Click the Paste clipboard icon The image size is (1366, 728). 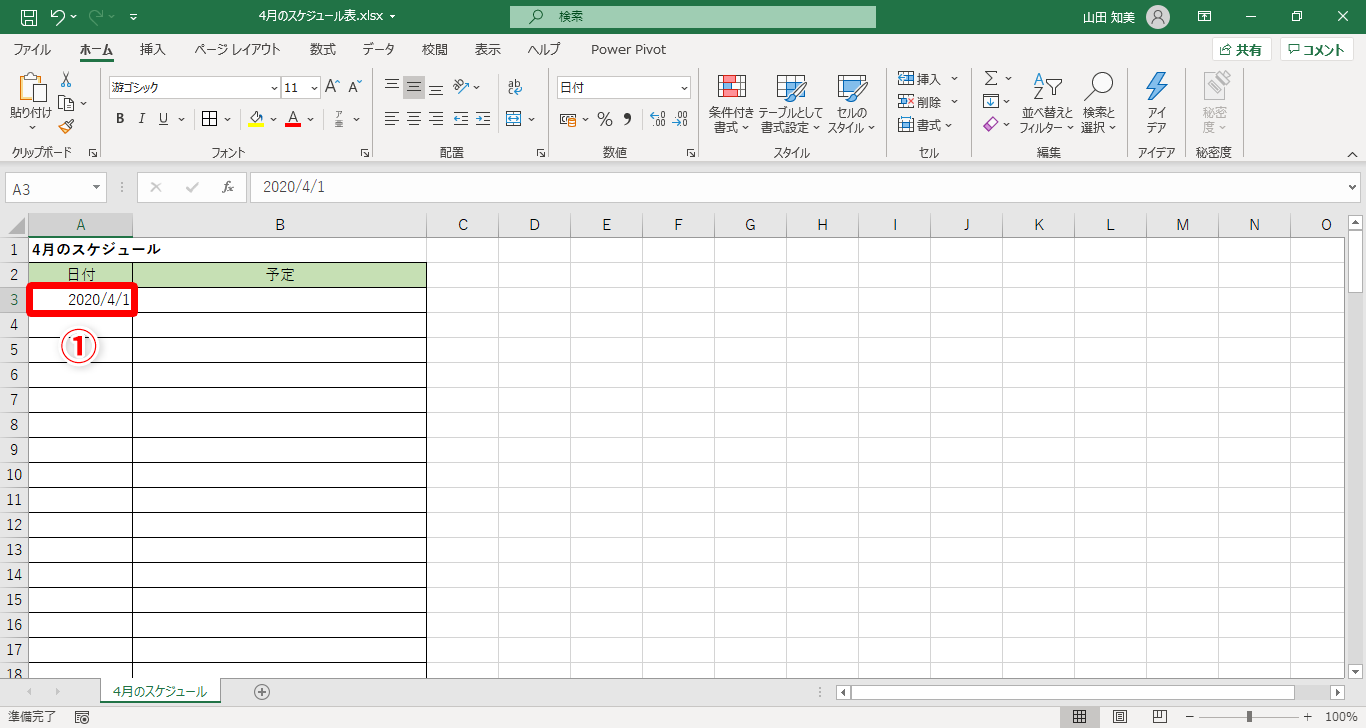[31, 89]
